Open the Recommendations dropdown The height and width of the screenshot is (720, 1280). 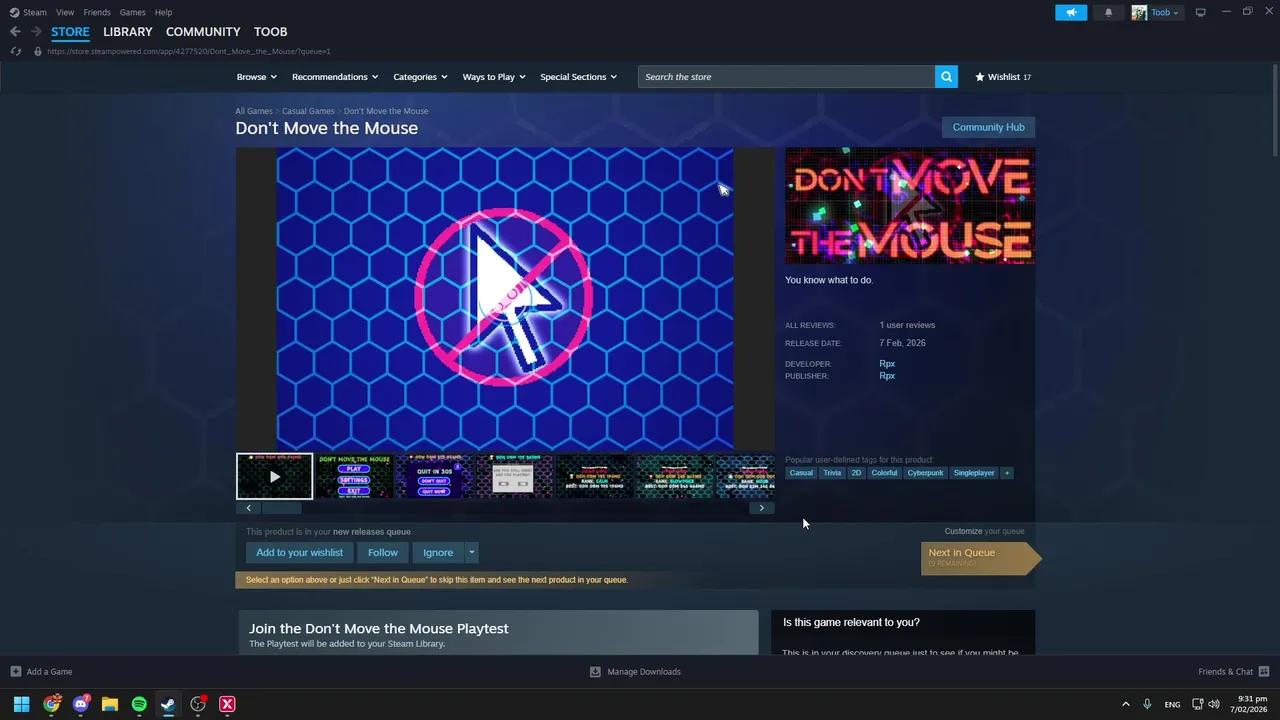(x=335, y=77)
